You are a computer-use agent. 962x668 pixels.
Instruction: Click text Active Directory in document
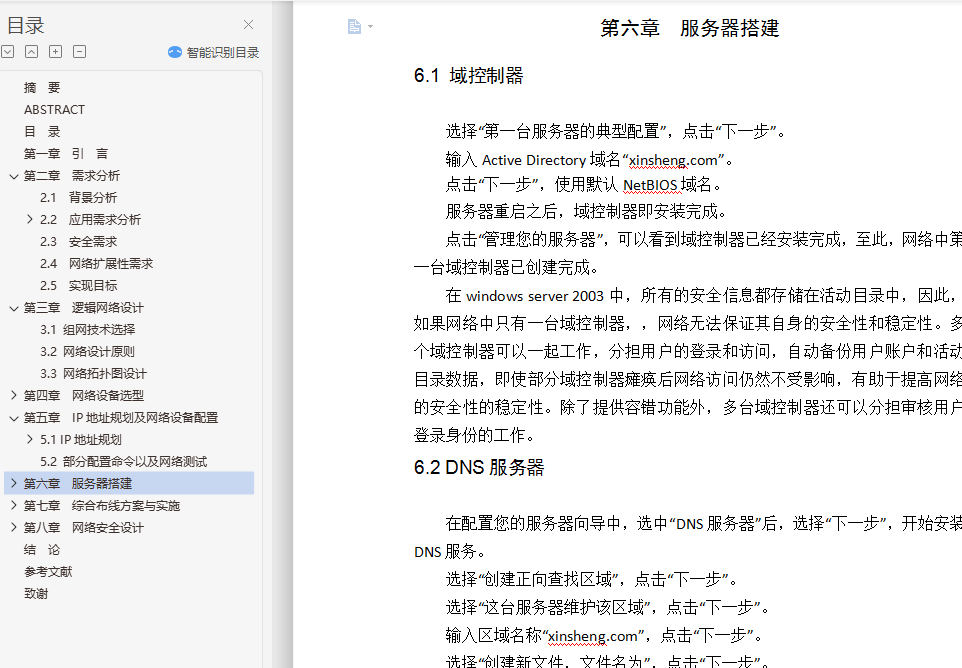[534, 160]
